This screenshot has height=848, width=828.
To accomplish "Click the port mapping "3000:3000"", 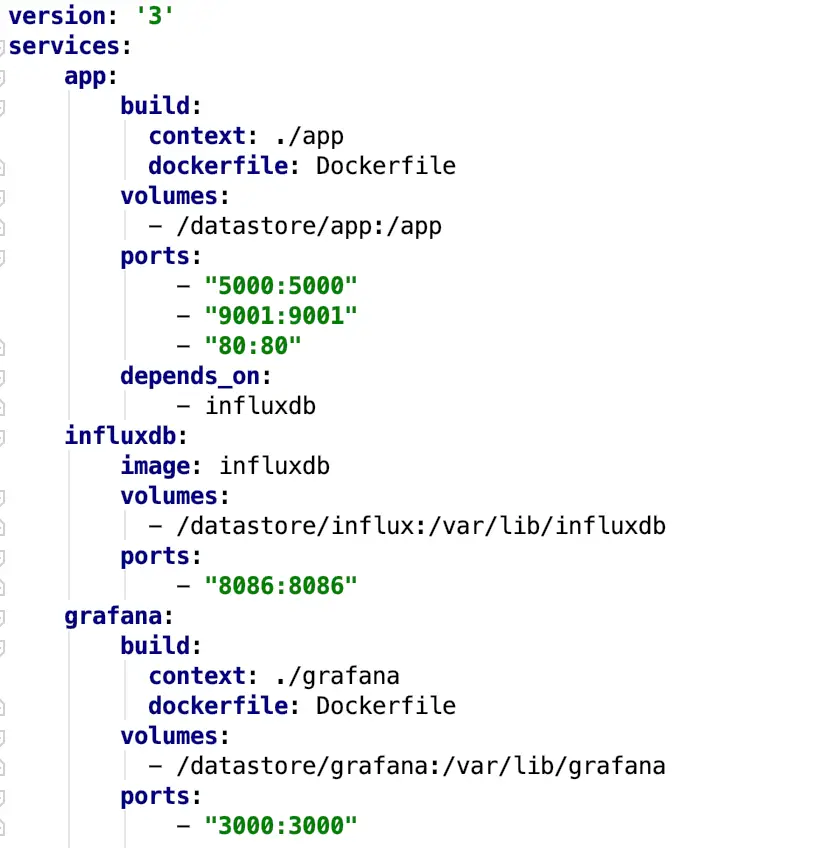I will [281, 825].
